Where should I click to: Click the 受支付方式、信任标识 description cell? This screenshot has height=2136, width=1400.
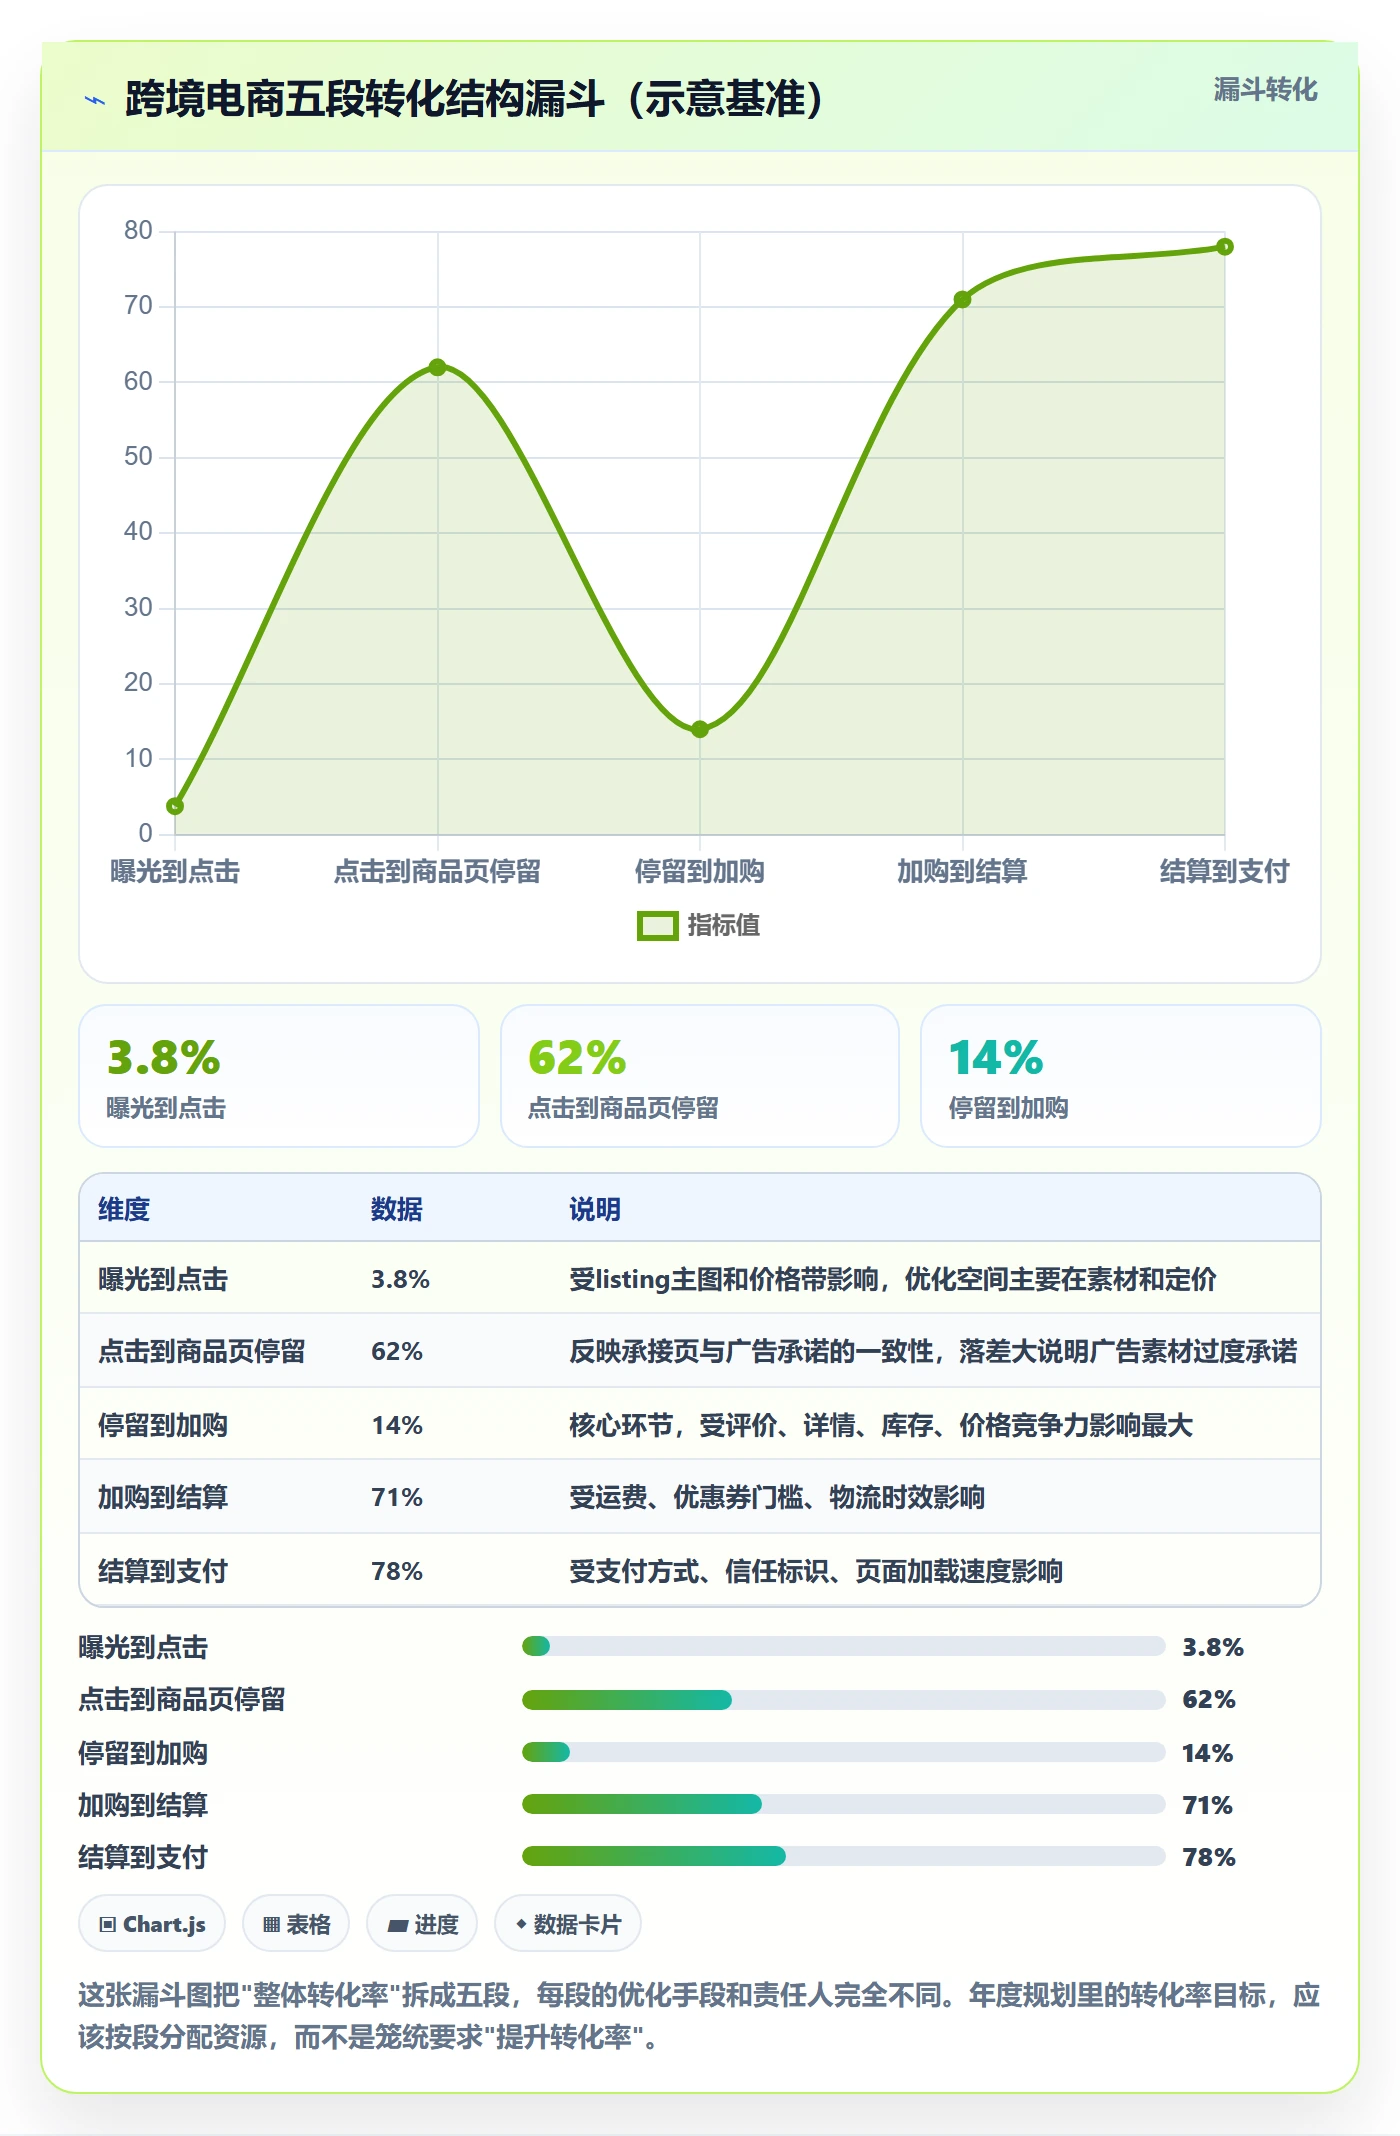816,1571
